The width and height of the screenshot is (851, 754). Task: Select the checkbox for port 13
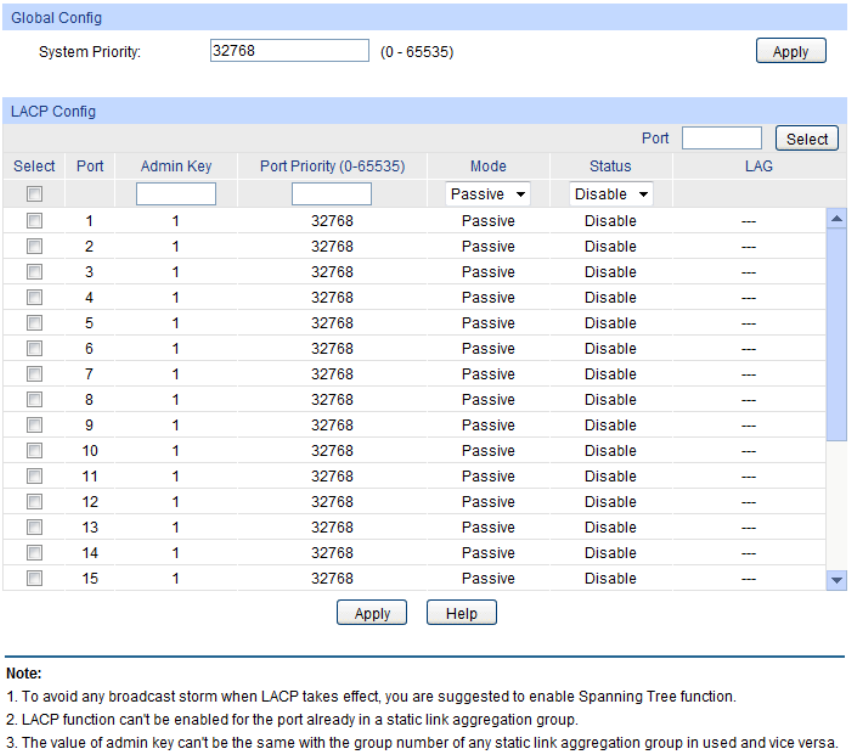(34, 527)
